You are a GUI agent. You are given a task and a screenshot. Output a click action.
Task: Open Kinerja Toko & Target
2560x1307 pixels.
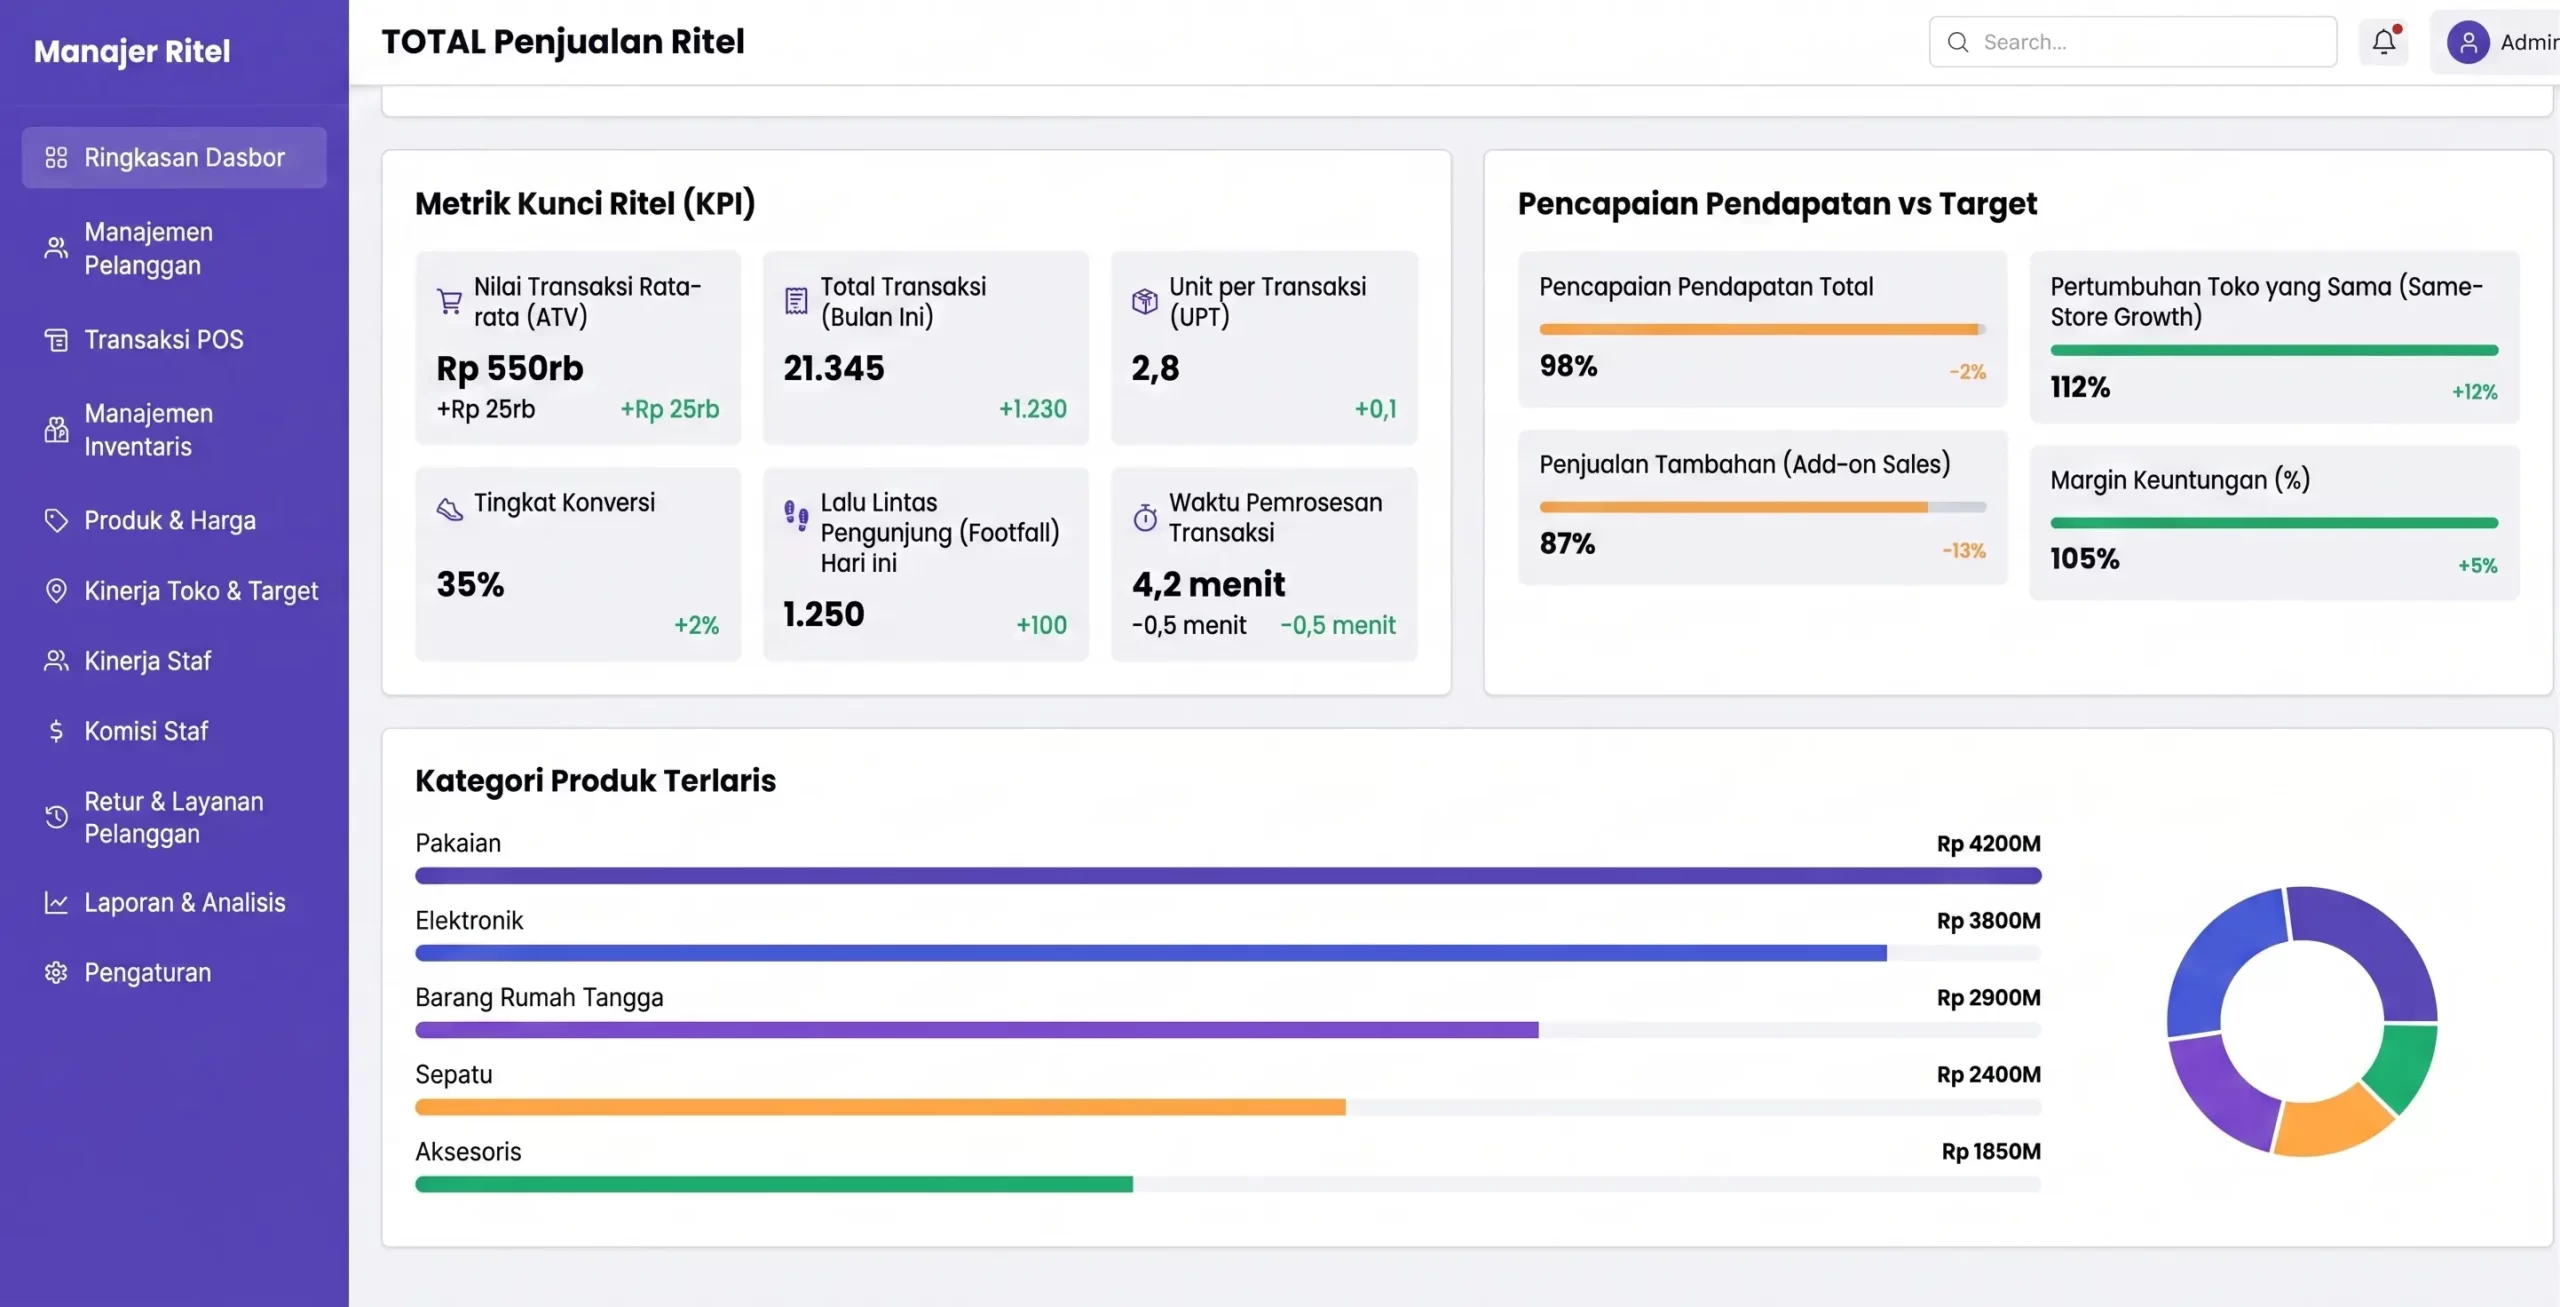click(x=174, y=591)
